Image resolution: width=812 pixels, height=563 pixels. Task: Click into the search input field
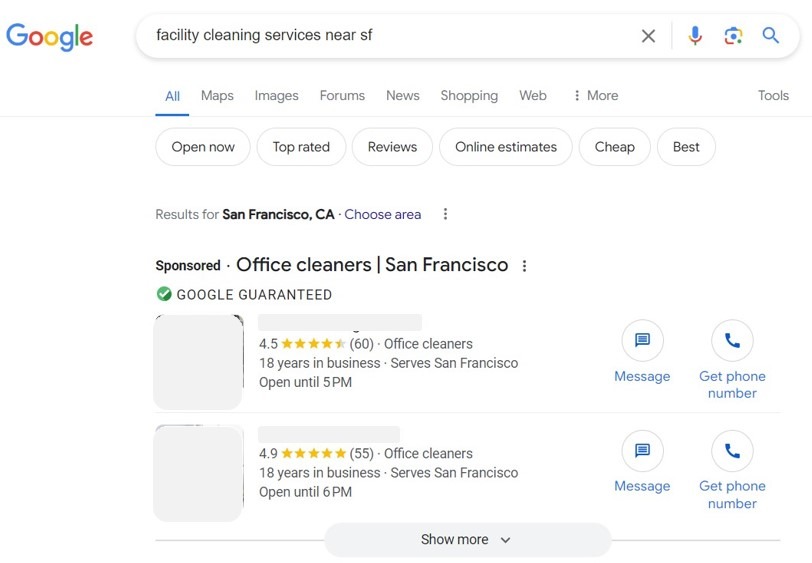click(x=394, y=35)
